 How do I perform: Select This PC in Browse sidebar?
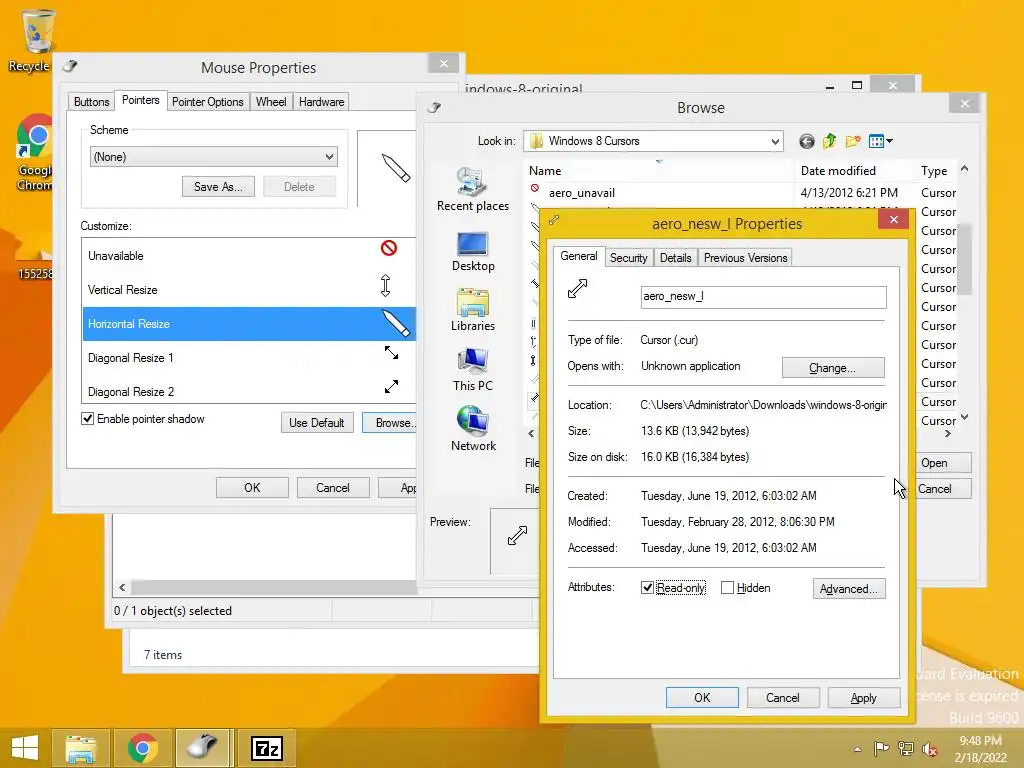point(472,370)
